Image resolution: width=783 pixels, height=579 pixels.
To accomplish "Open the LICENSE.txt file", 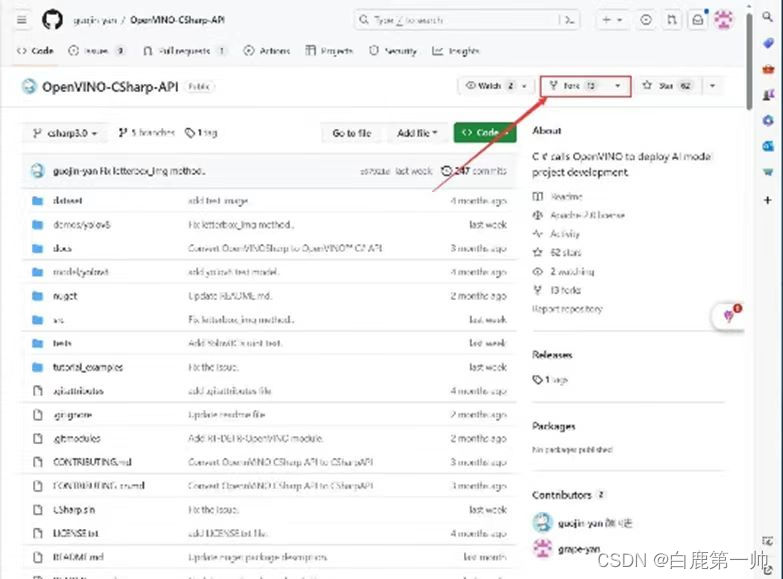I will click(75, 533).
